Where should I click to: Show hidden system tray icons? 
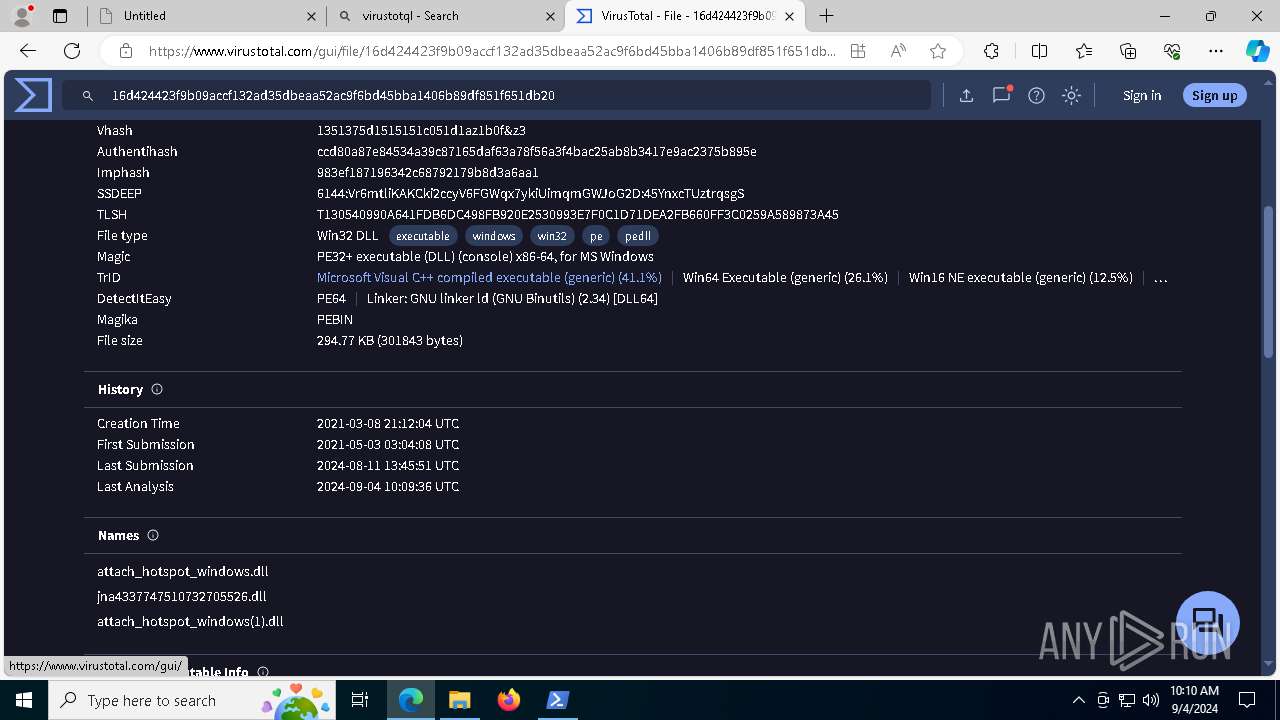tap(1078, 700)
